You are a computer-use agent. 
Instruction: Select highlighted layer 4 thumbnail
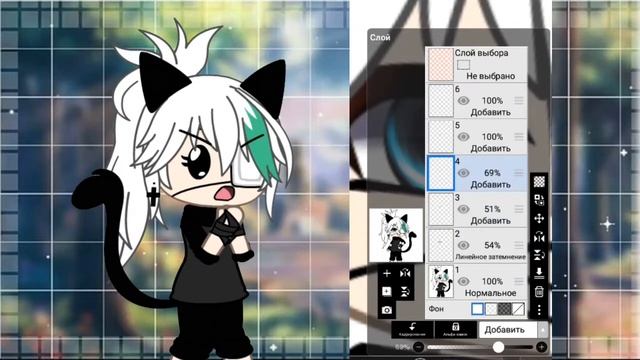click(x=441, y=173)
